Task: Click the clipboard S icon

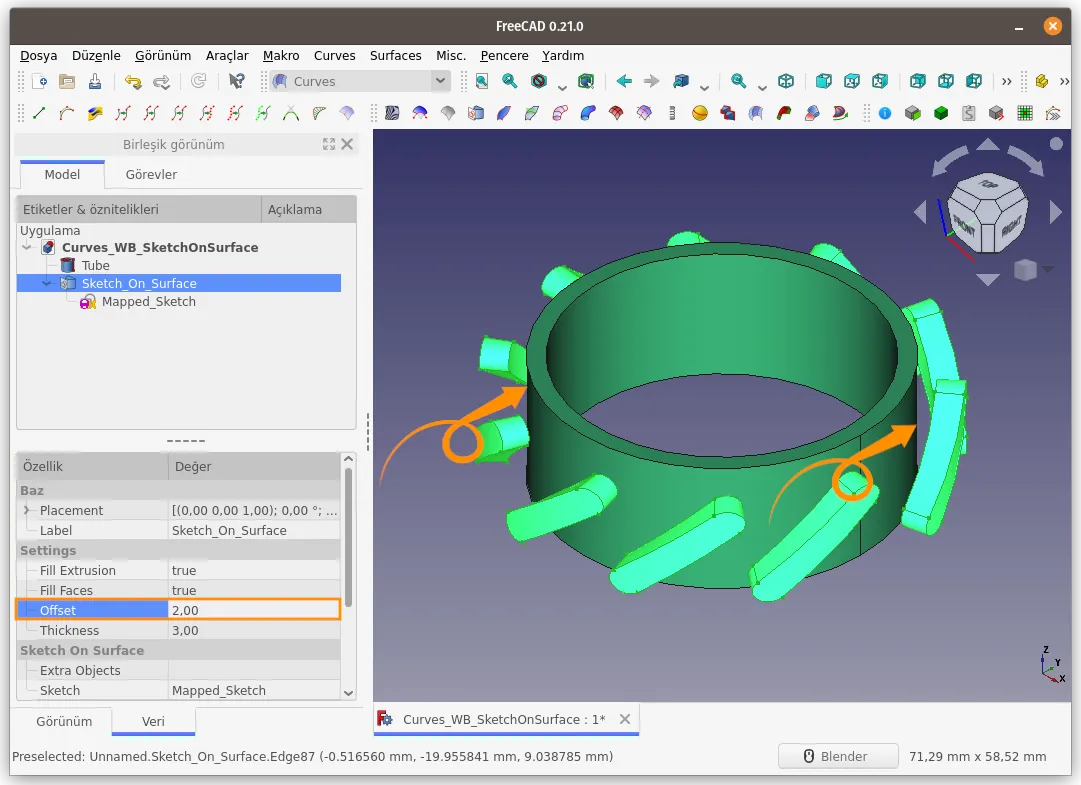Action: coord(969,113)
